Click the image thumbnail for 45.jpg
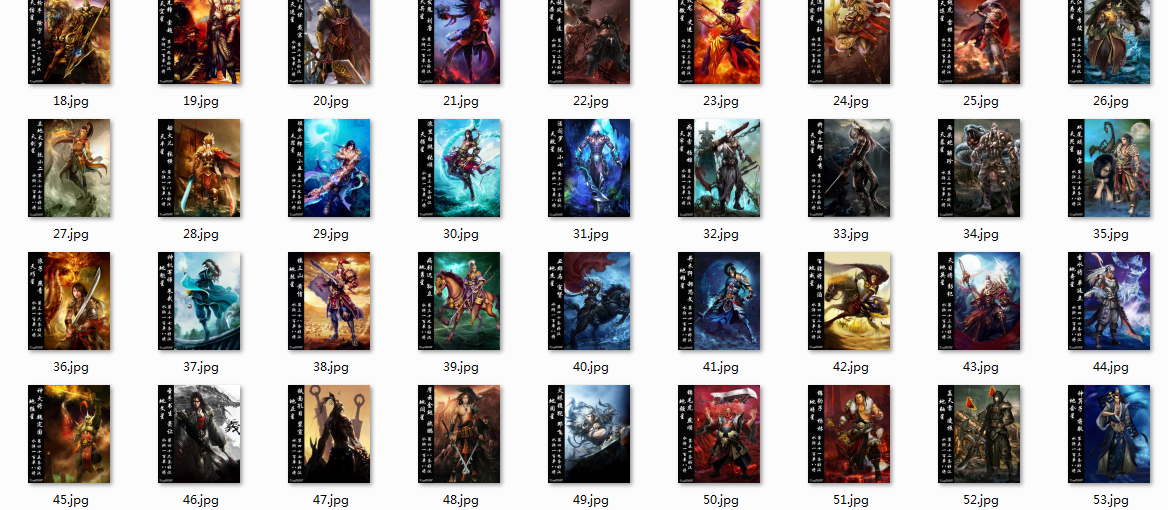This screenshot has height=510, width=1168. pos(69,434)
